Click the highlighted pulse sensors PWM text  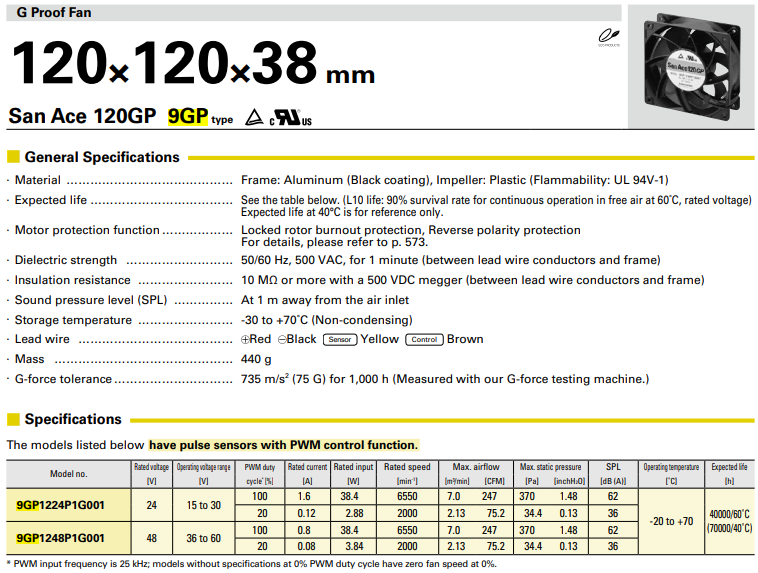[x=283, y=445]
